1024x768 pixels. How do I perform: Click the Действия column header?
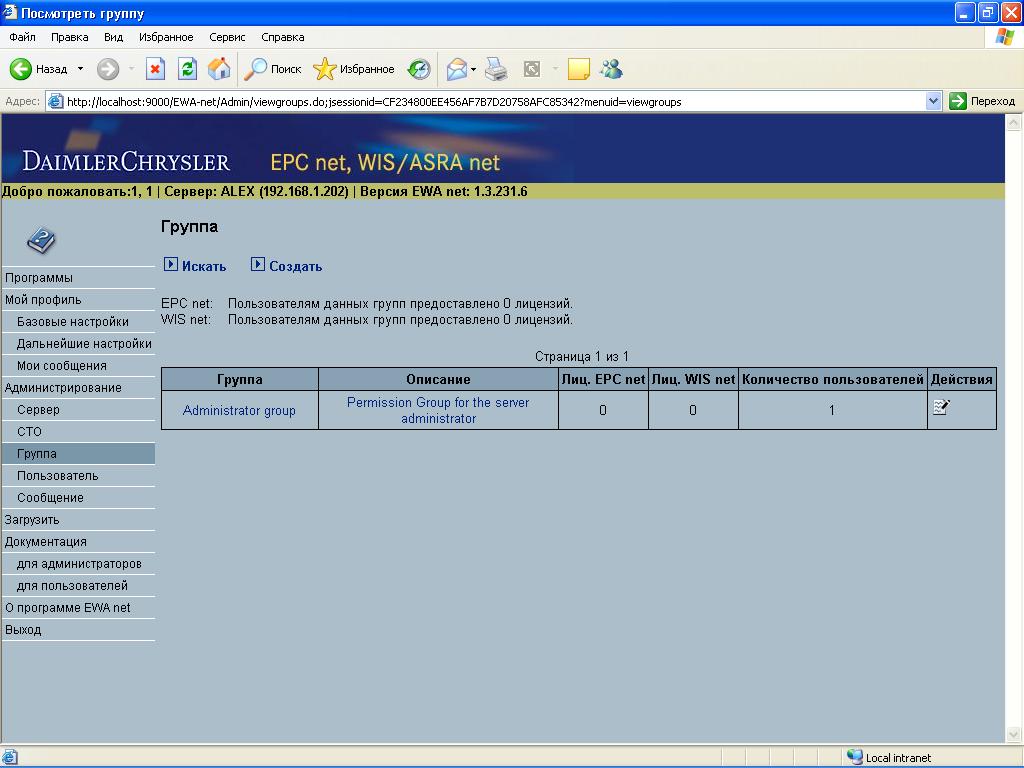click(x=962, y=379)
